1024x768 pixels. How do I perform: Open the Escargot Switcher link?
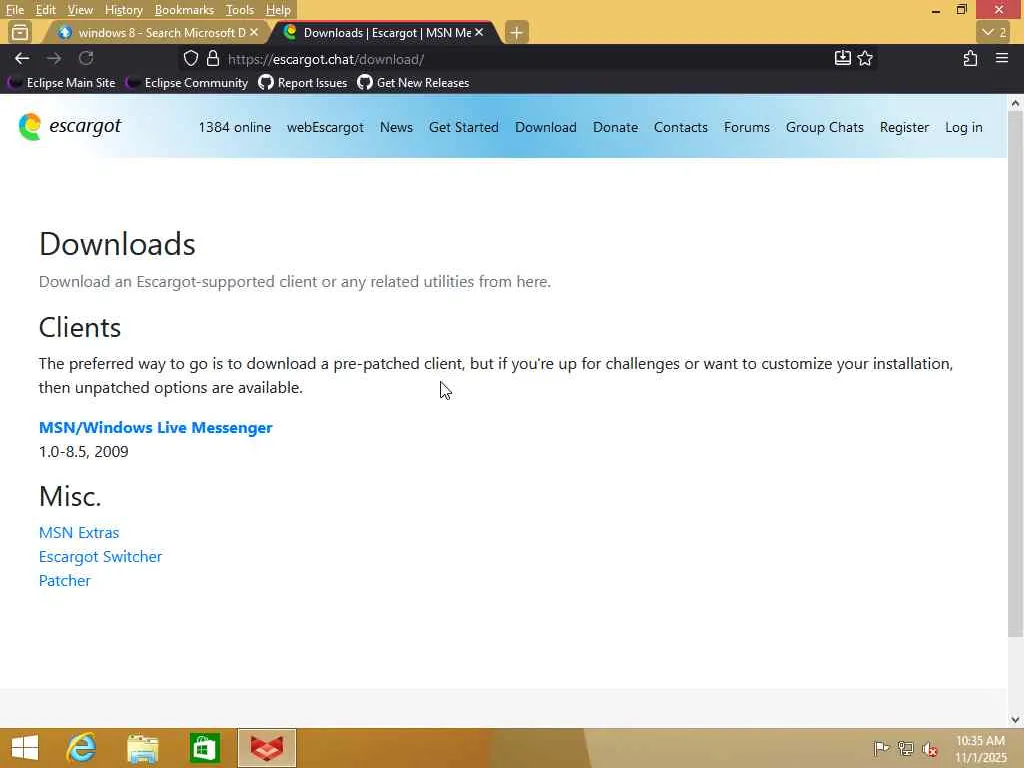[100, 556]
